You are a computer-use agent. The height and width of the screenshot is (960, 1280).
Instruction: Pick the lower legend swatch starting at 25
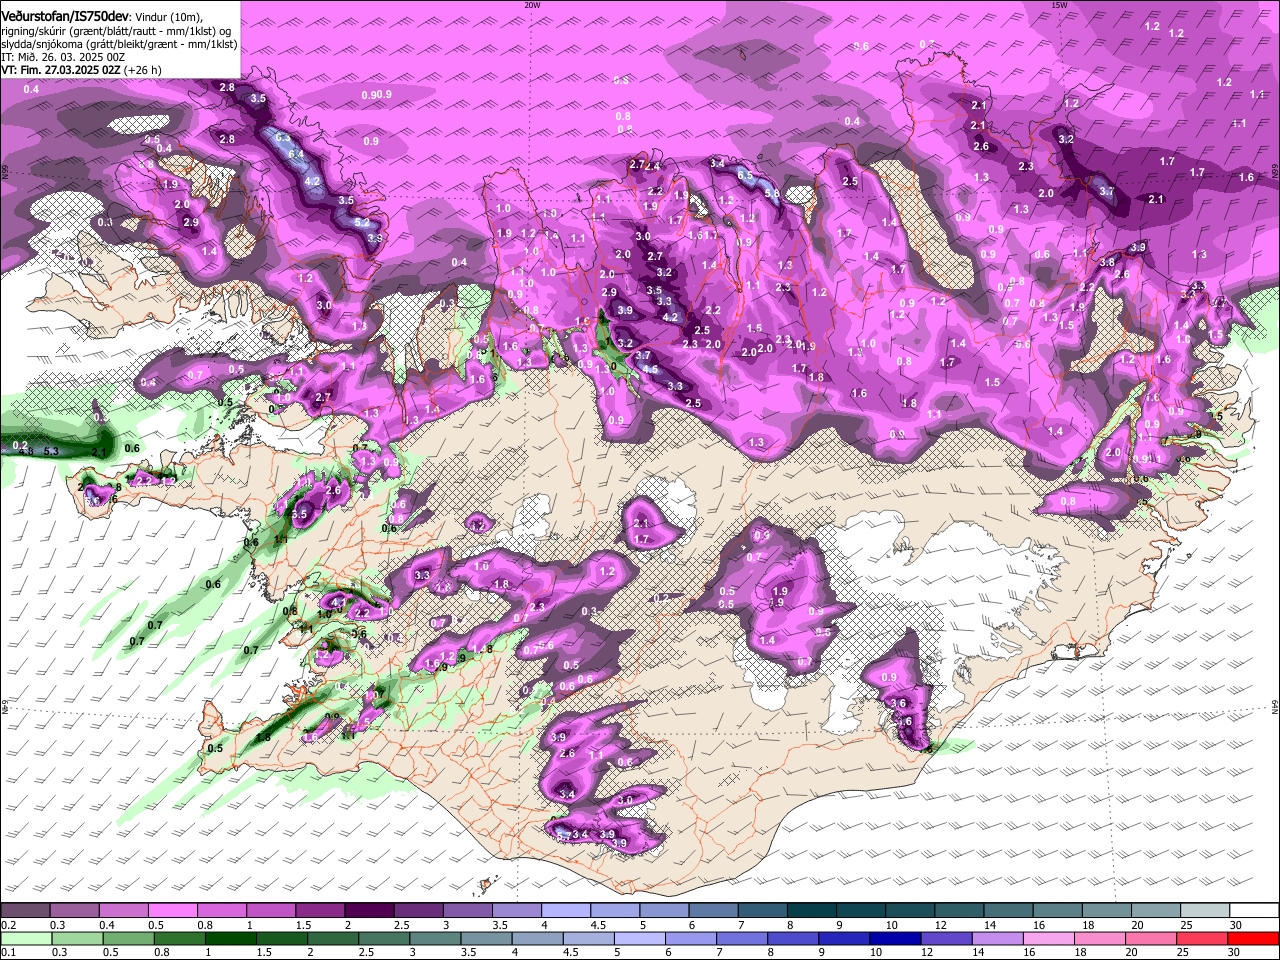click(1204, 938)
